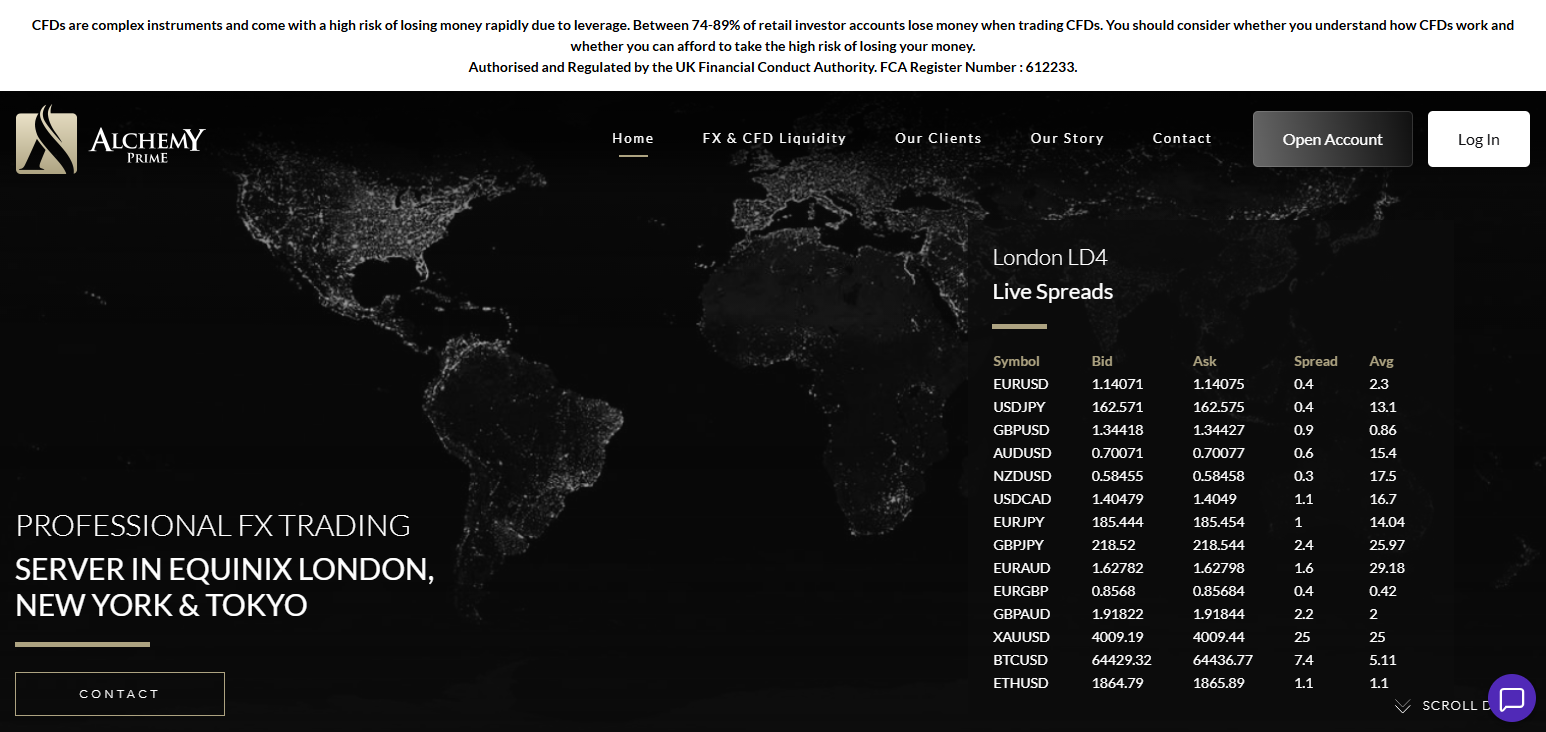Click EURAUD average value 29.18
Screen dimensions: 1546x732
1387,568
